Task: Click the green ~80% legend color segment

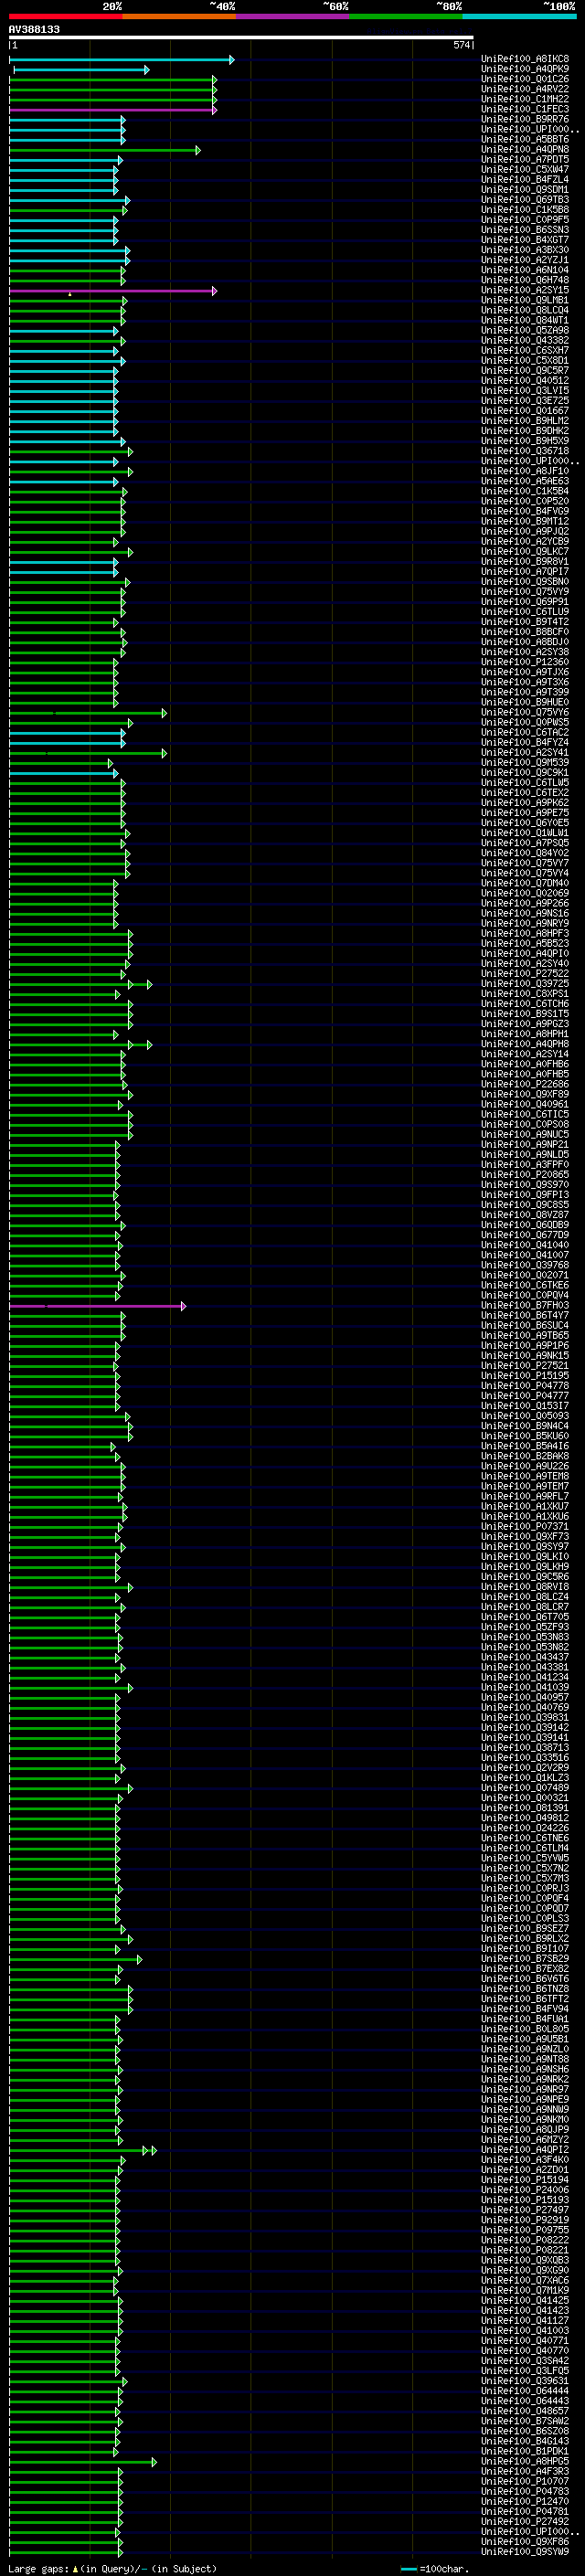Action: (406, 16)
